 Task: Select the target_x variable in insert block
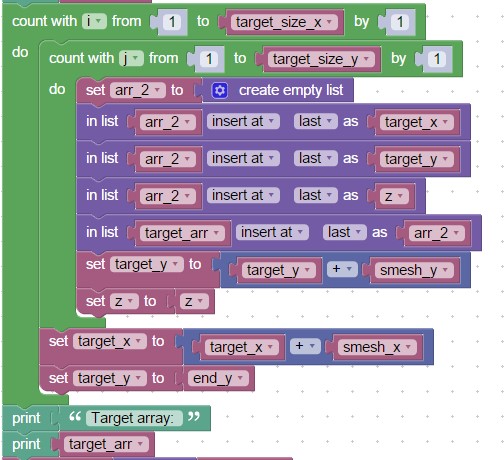[416, 122]
